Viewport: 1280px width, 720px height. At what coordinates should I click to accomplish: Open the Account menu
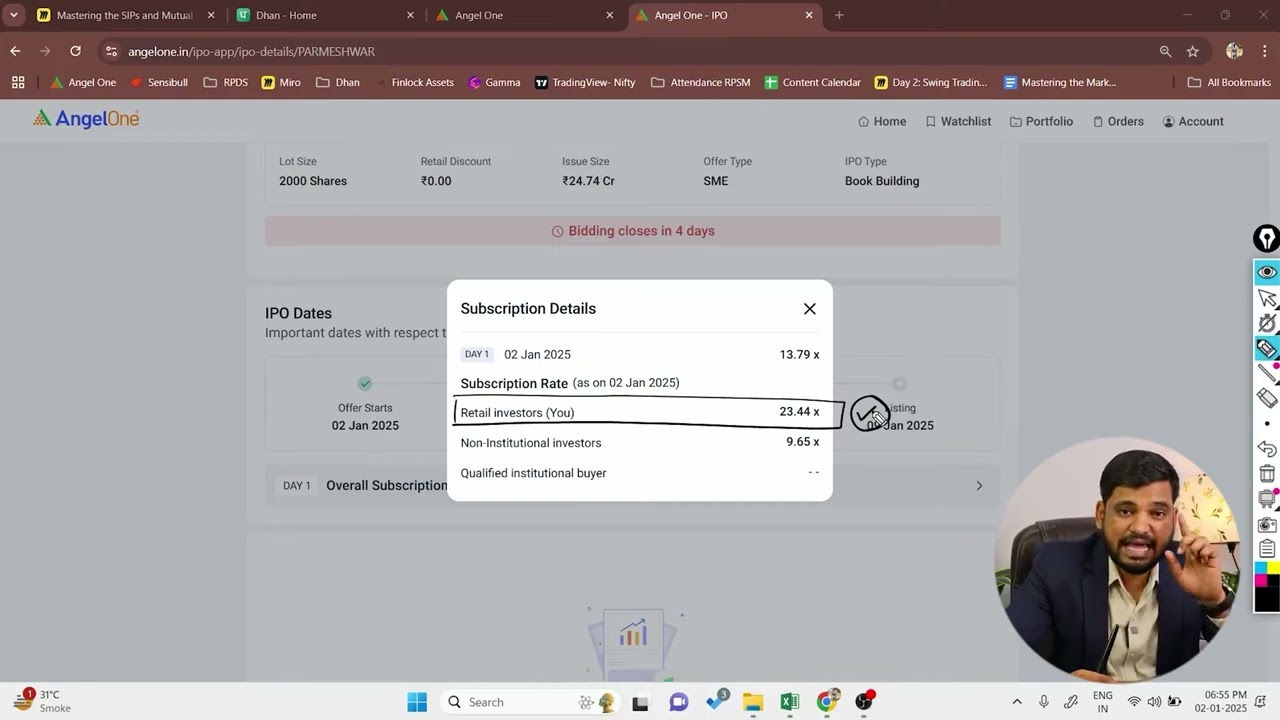[1193, 121]
